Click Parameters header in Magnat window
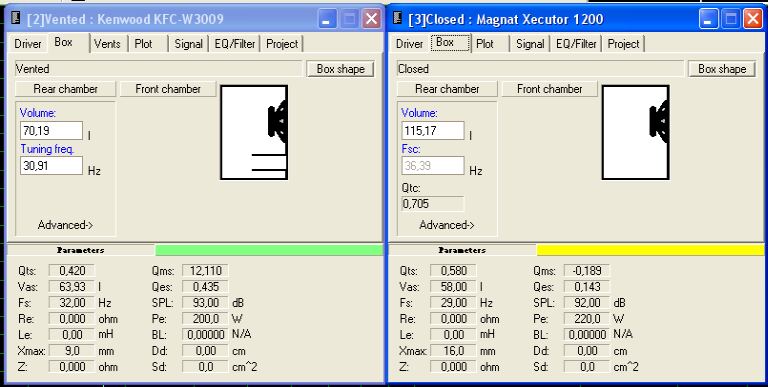This screenshot has width=768, height=387. coord(462,250)
